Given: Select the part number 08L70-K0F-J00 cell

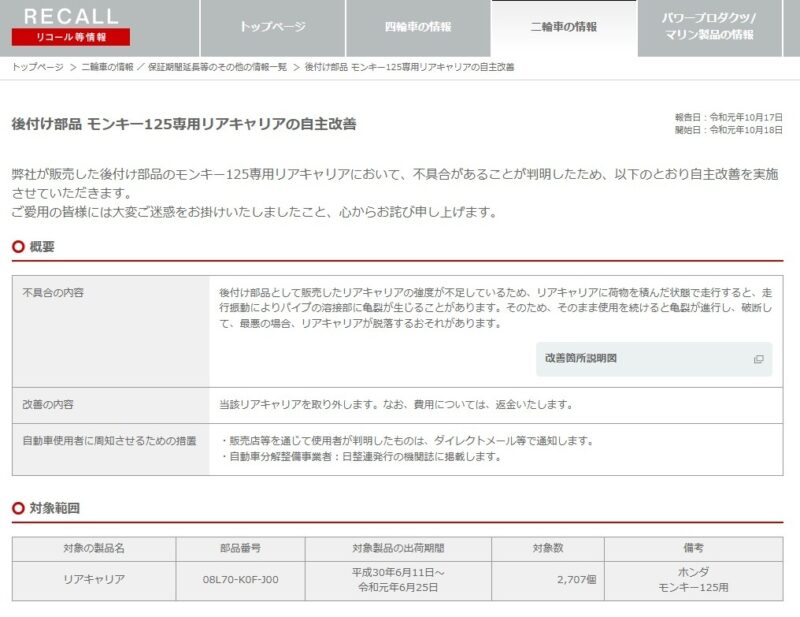Looking at the screenshot, I should (240, 580).
